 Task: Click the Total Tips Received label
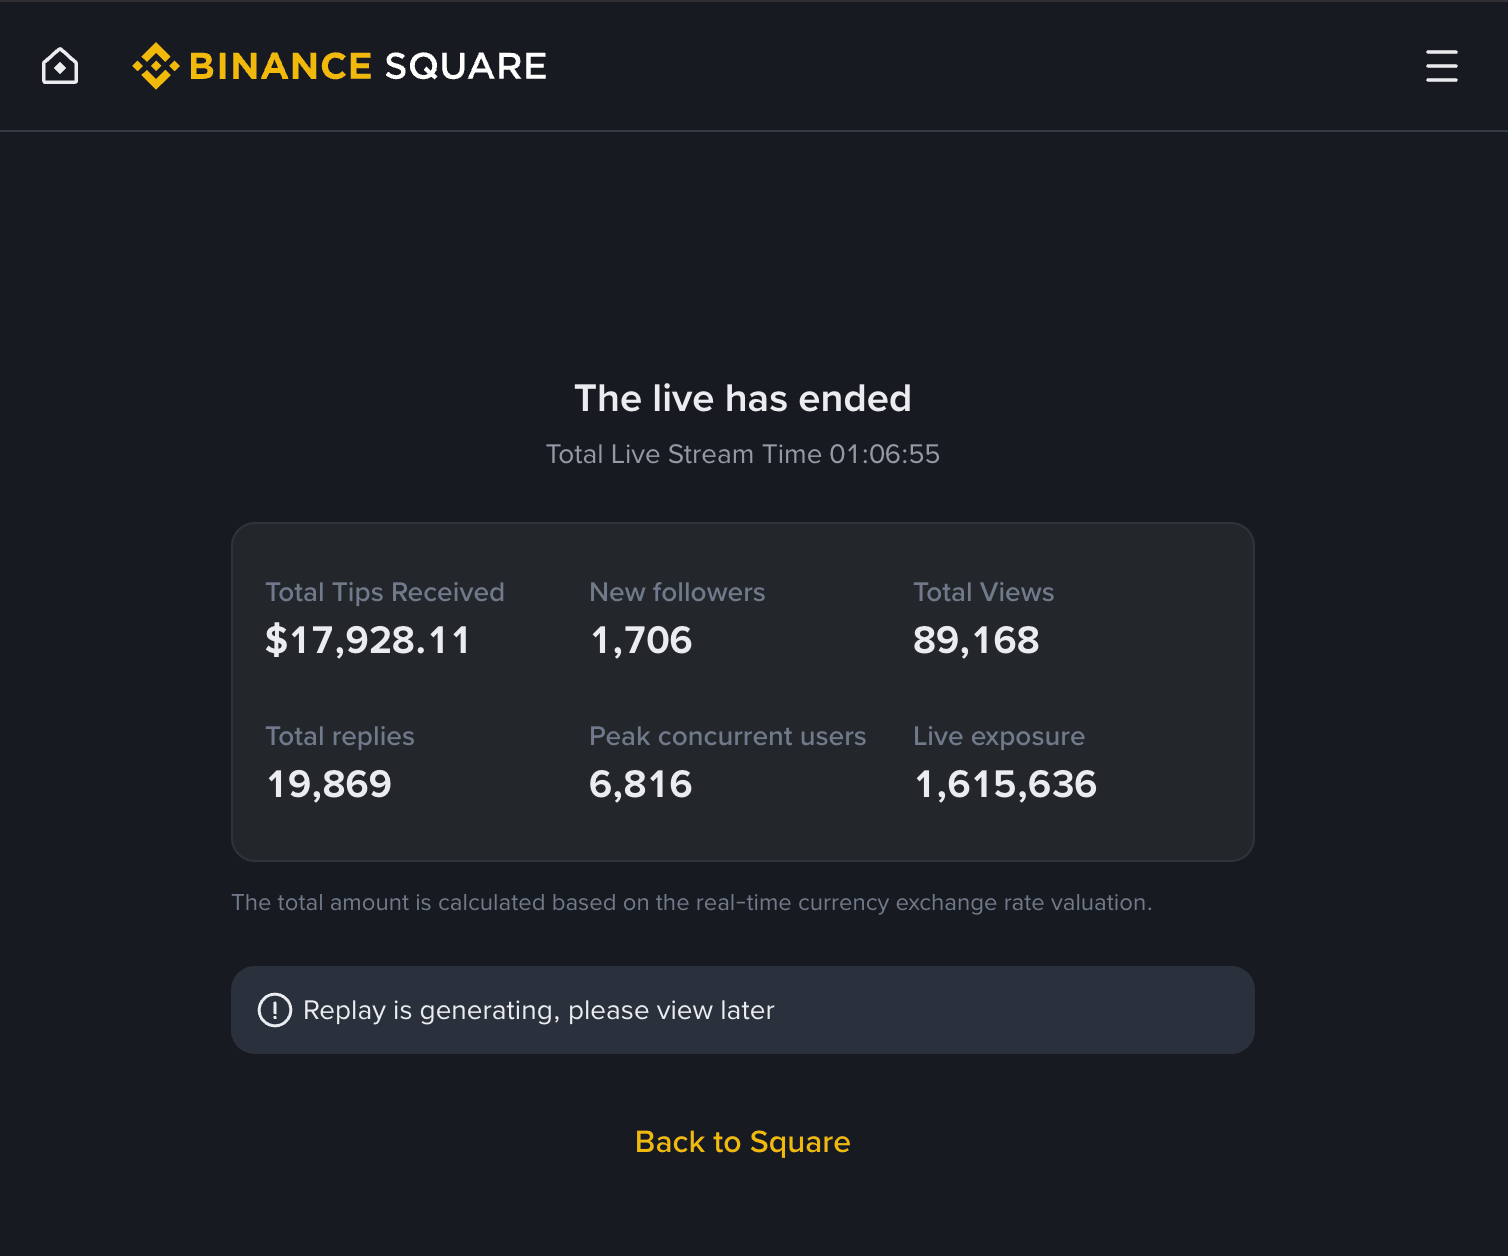[385, 592]
